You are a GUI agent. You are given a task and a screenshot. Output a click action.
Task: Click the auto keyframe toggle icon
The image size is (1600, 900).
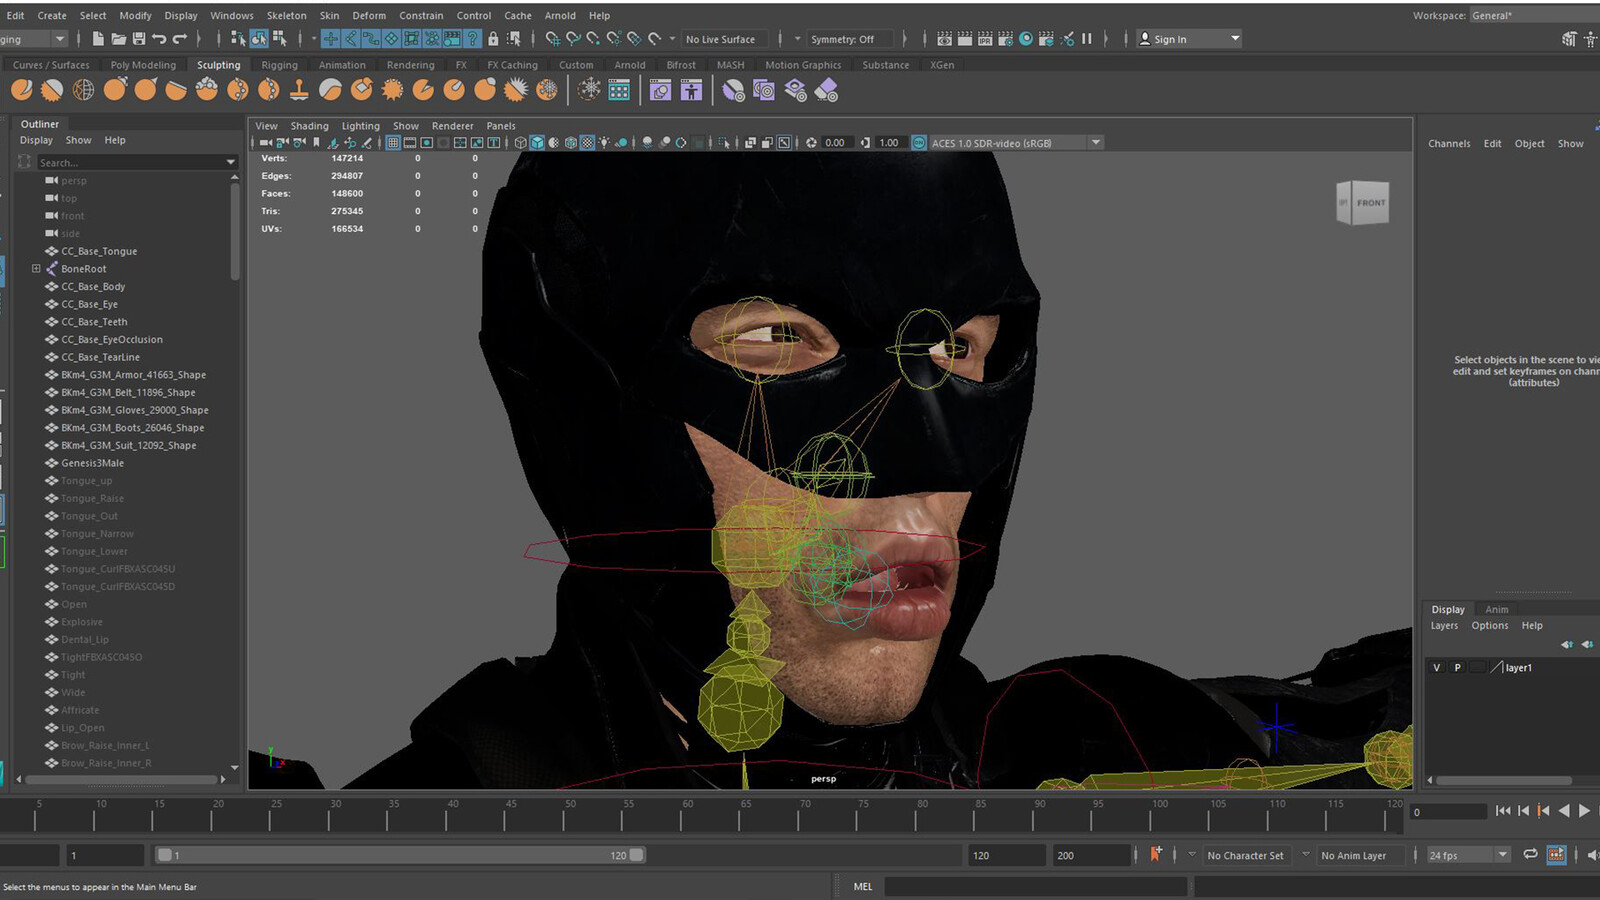[x=1156, y=855]
